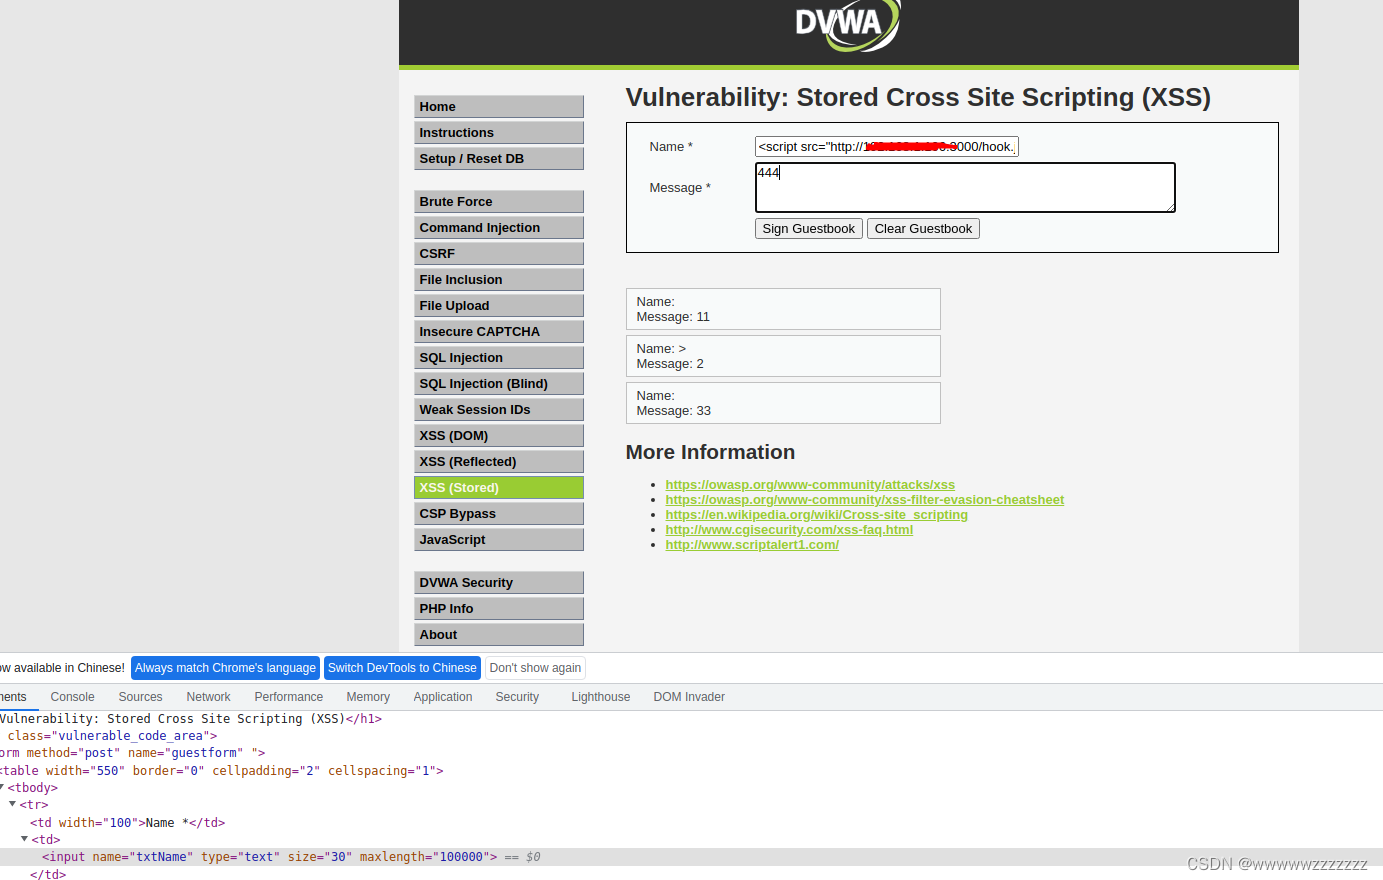Screen dimensions: 1383x880
Task: Switch to the Console tab in DevTools
Action: 72,697
